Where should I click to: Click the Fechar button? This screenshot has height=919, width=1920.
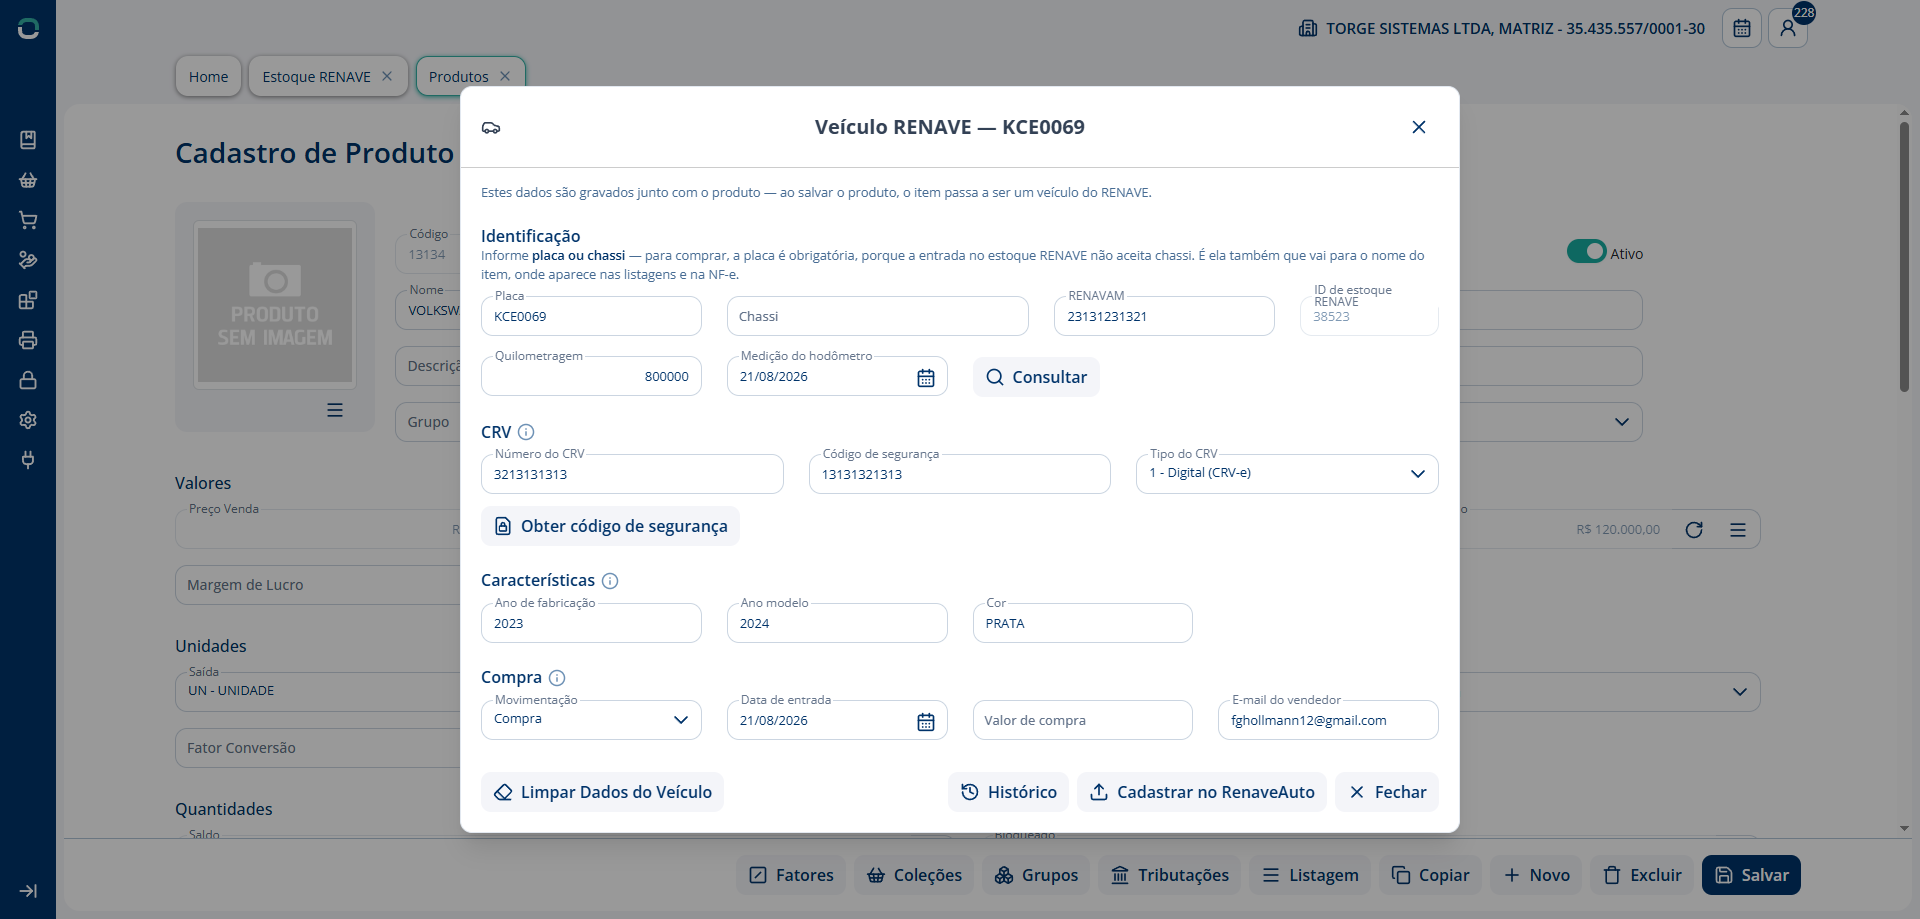[1387, 792]
